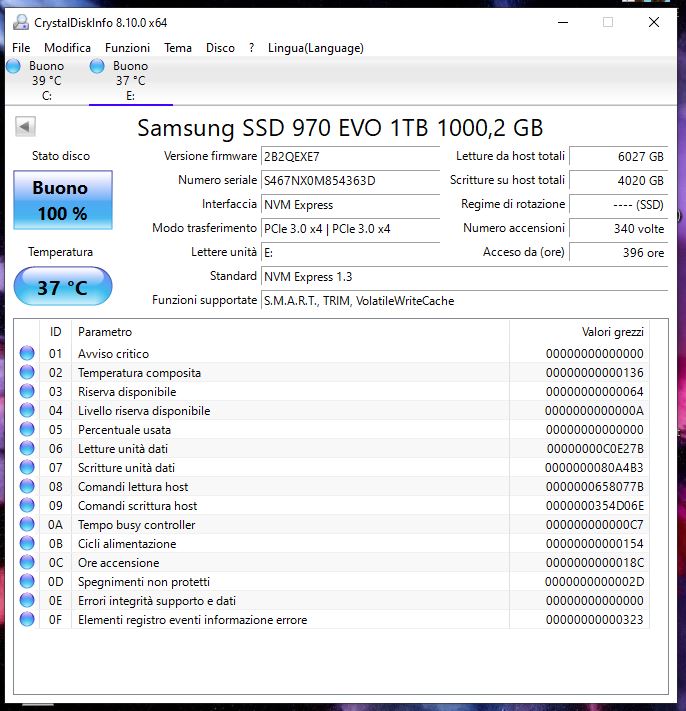
Task: Select the Temperatura composita parameter text
Action: pos(139,373)
